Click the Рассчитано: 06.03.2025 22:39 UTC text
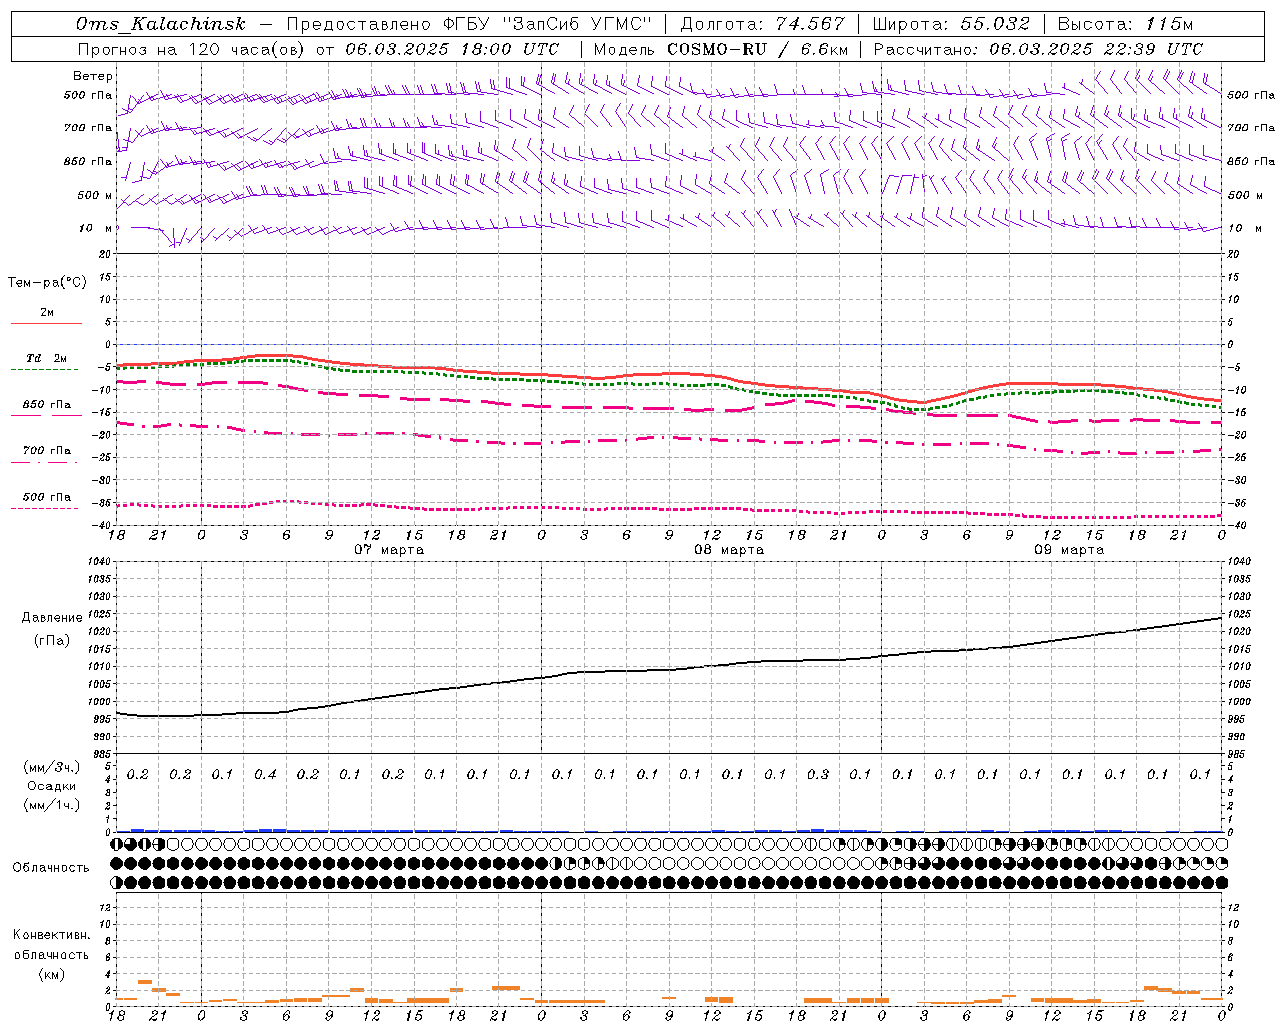The image size is (1280, 1024). coord(1038,49)
